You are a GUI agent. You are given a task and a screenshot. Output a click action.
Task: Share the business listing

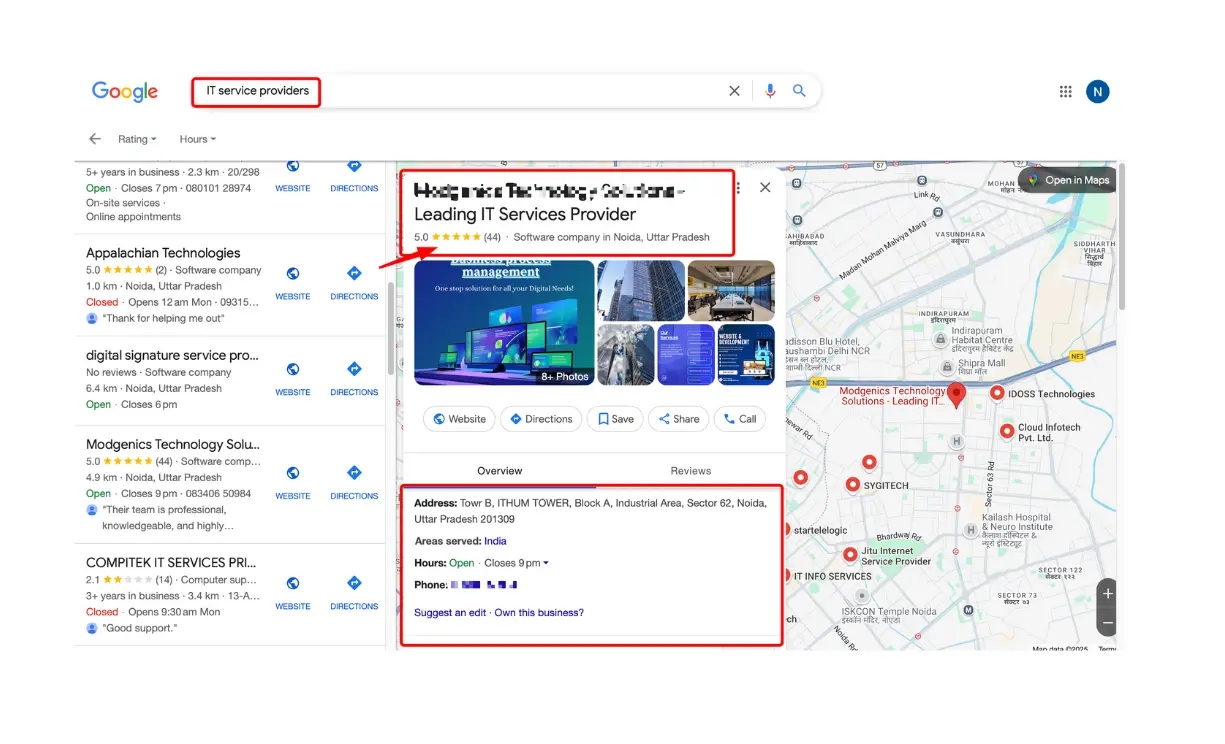click(678, 419)
